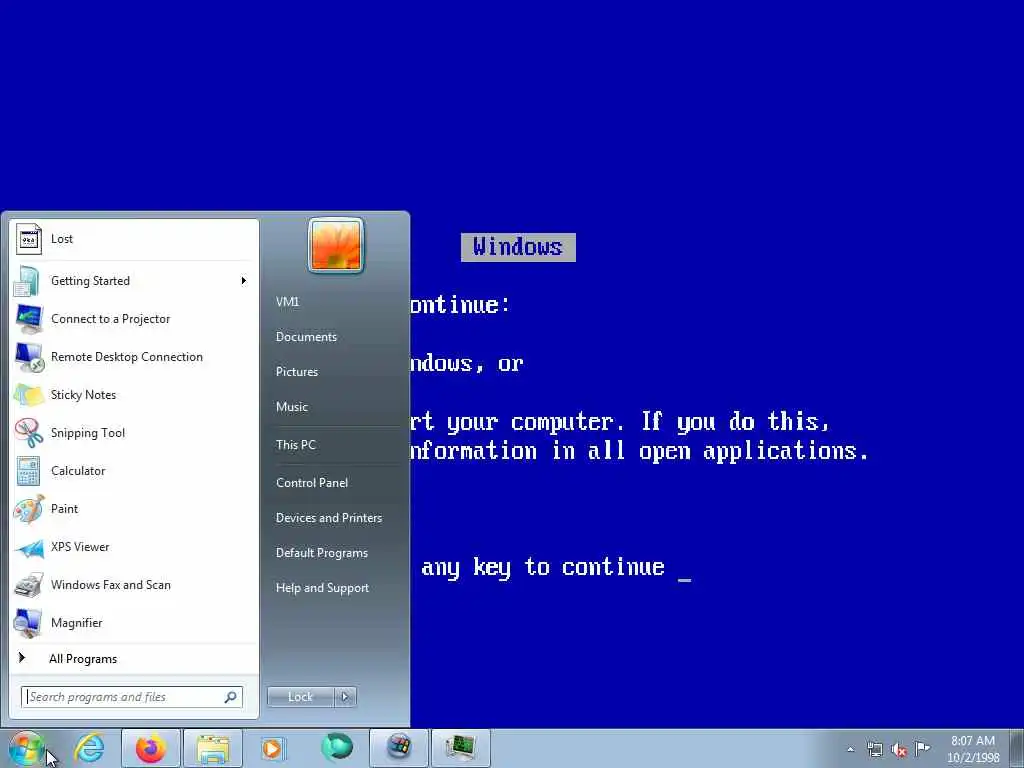Image resolution: width=1024 pixels, height=768 pixels.
Task: Open File Explorer folder taskbar icon
Action: pos(213,748)
